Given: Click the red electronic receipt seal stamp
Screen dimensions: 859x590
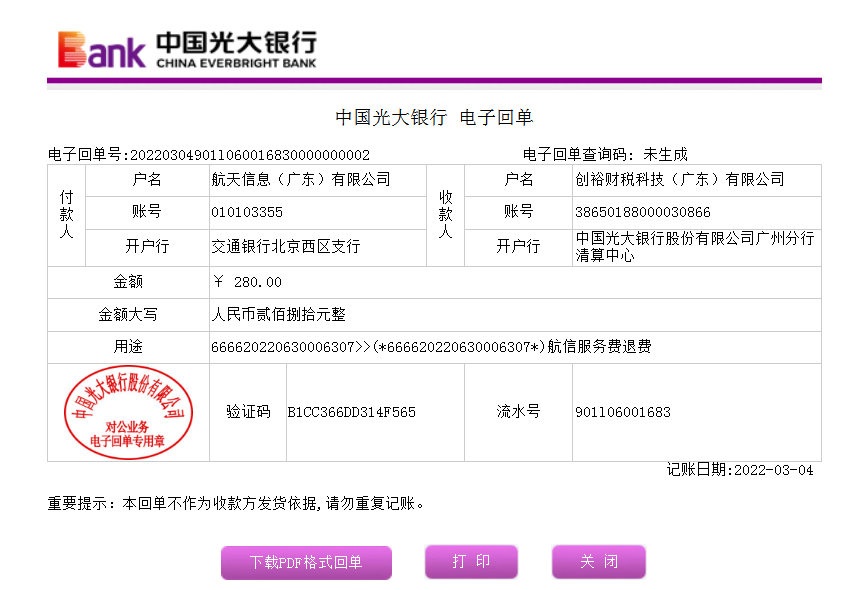Looking at the screenshot, I should click(128, 412).
